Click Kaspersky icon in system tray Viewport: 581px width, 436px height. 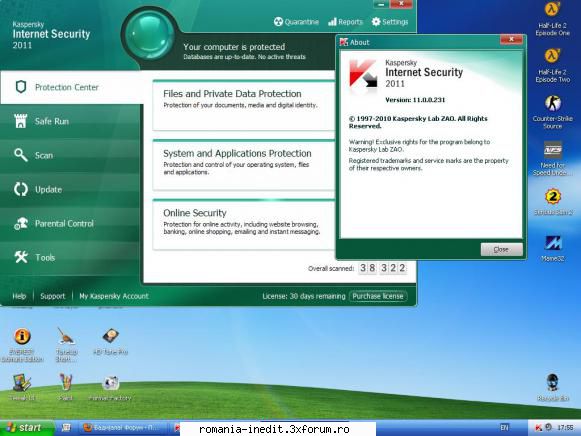[x=538, y=428]
